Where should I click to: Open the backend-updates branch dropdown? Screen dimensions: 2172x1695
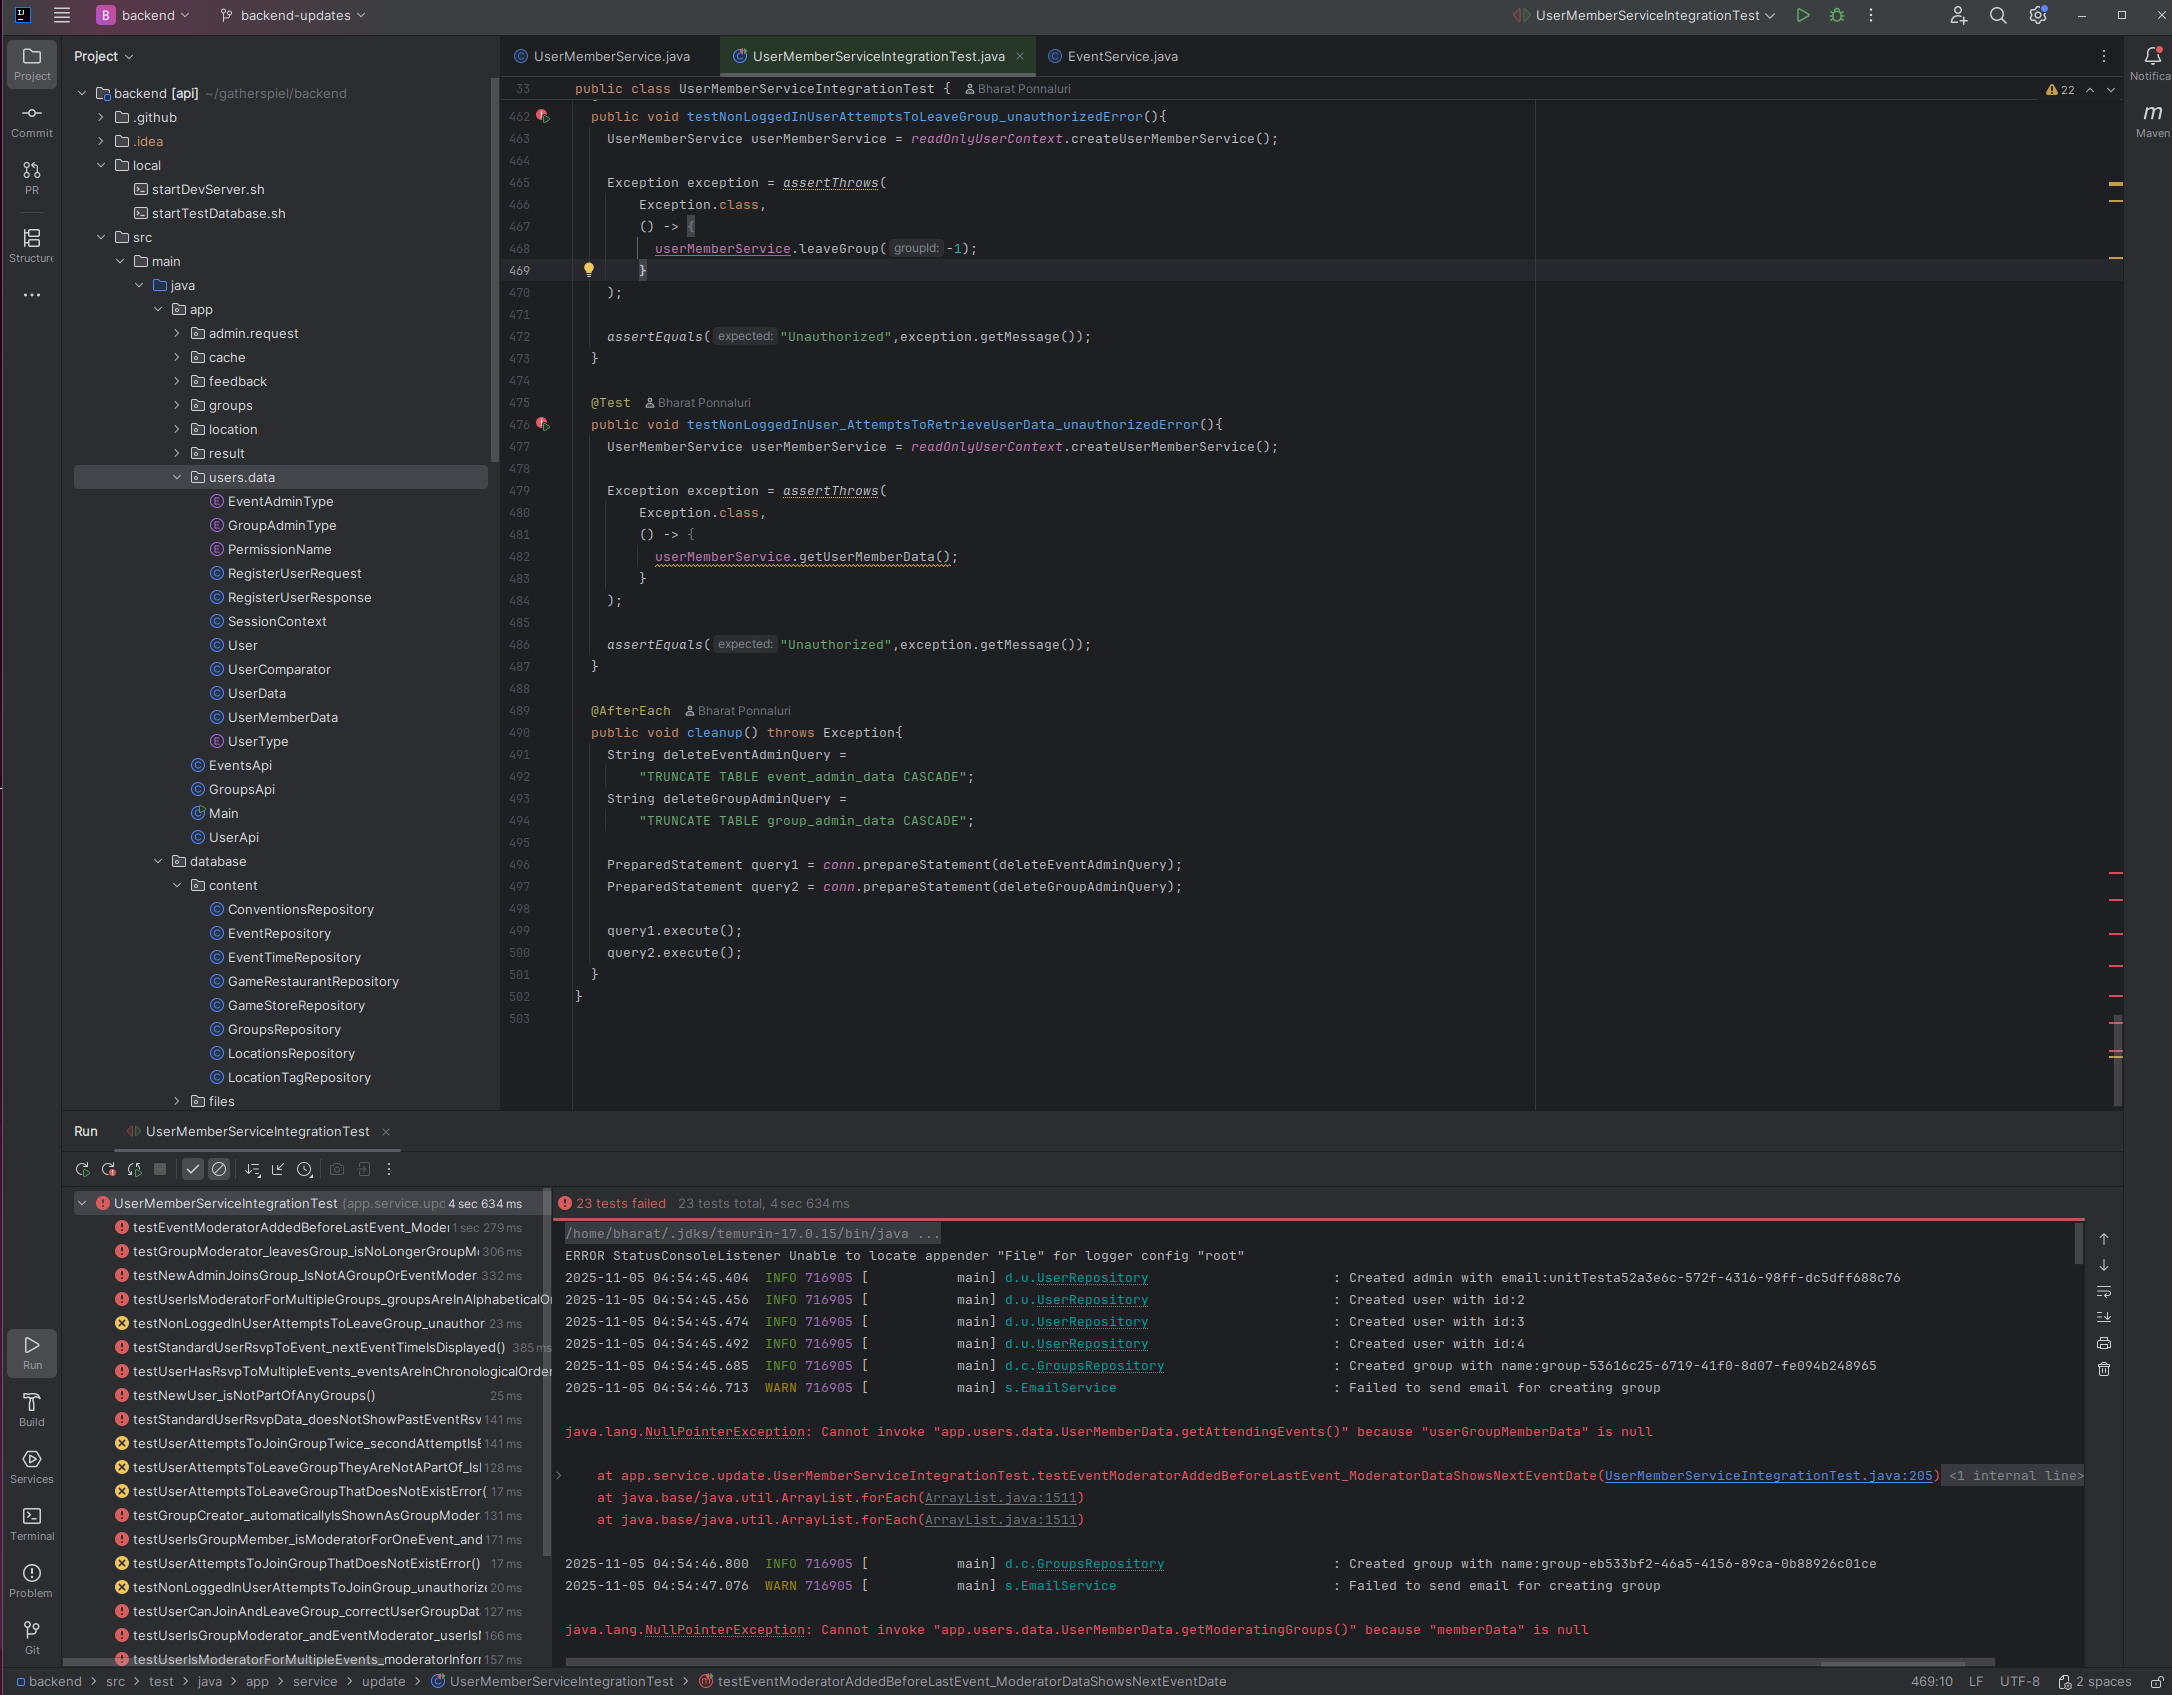294,15
